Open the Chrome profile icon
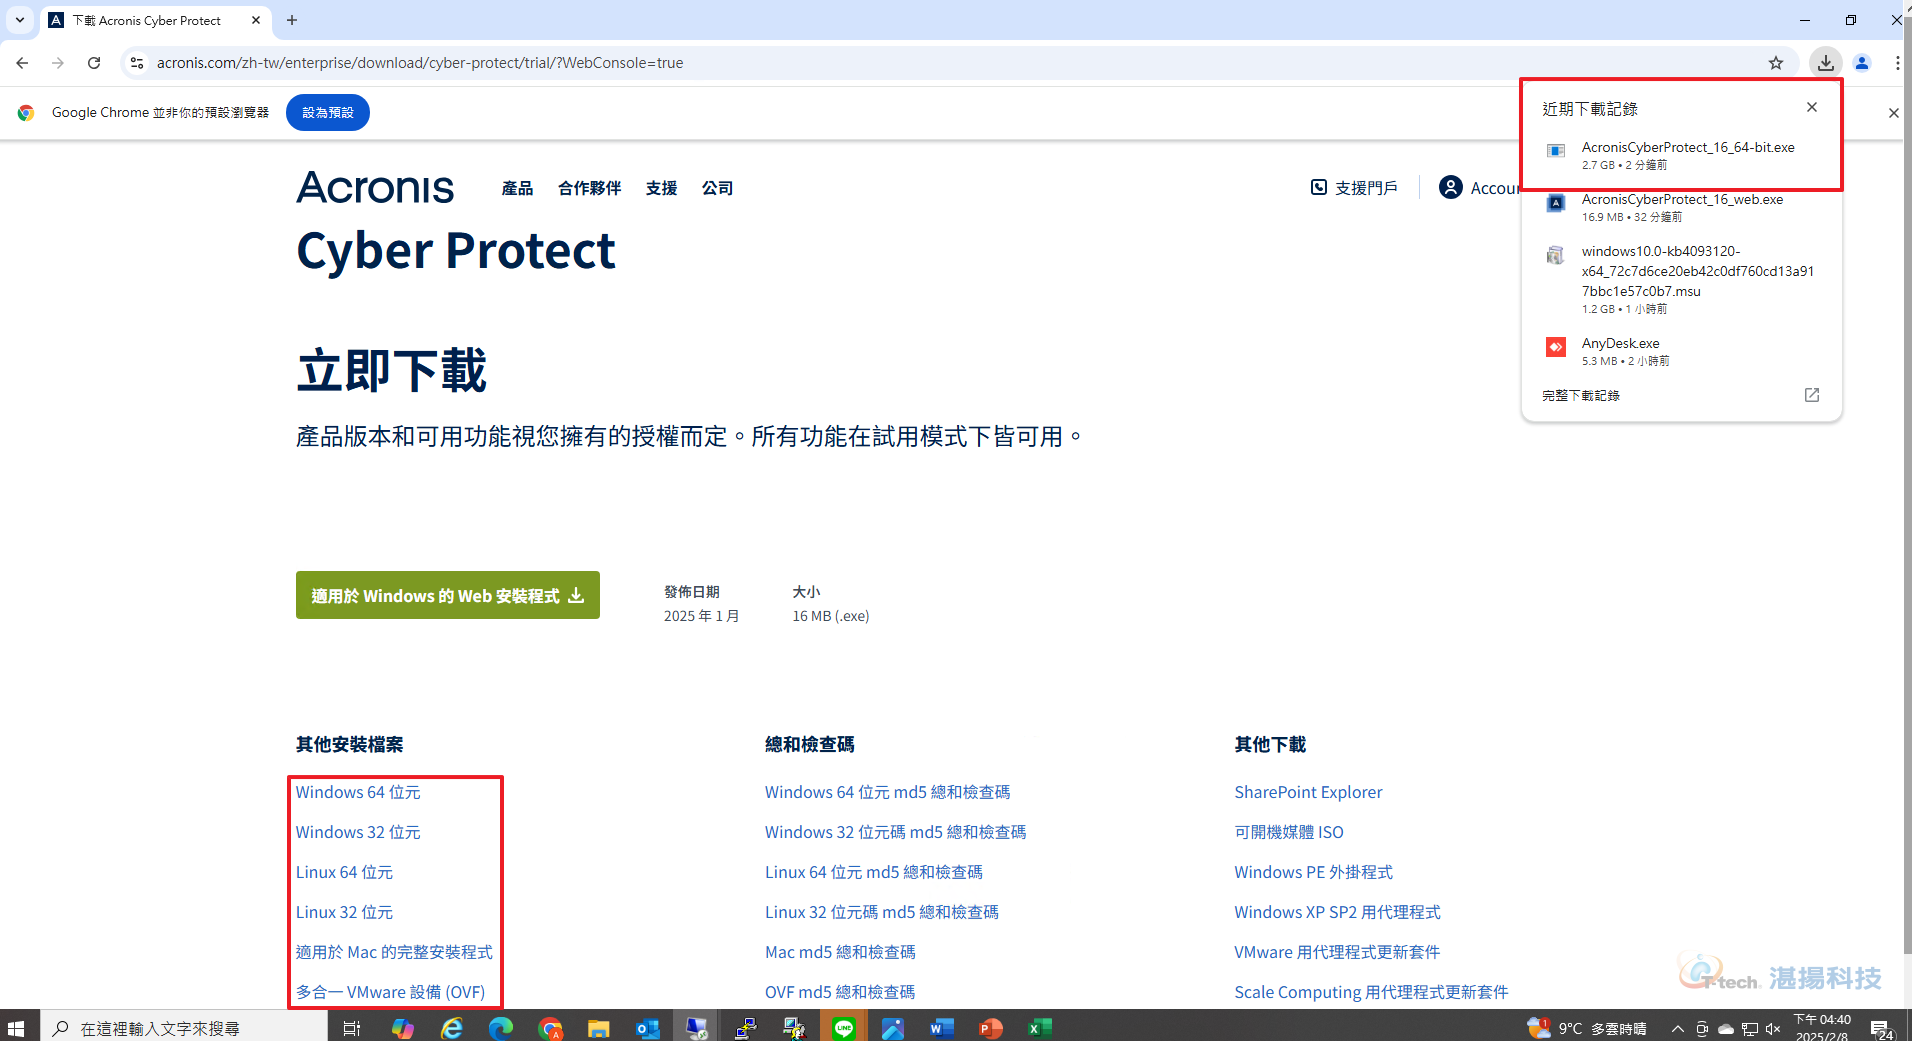1912x1041 pixels. [x=1862, y=63]
